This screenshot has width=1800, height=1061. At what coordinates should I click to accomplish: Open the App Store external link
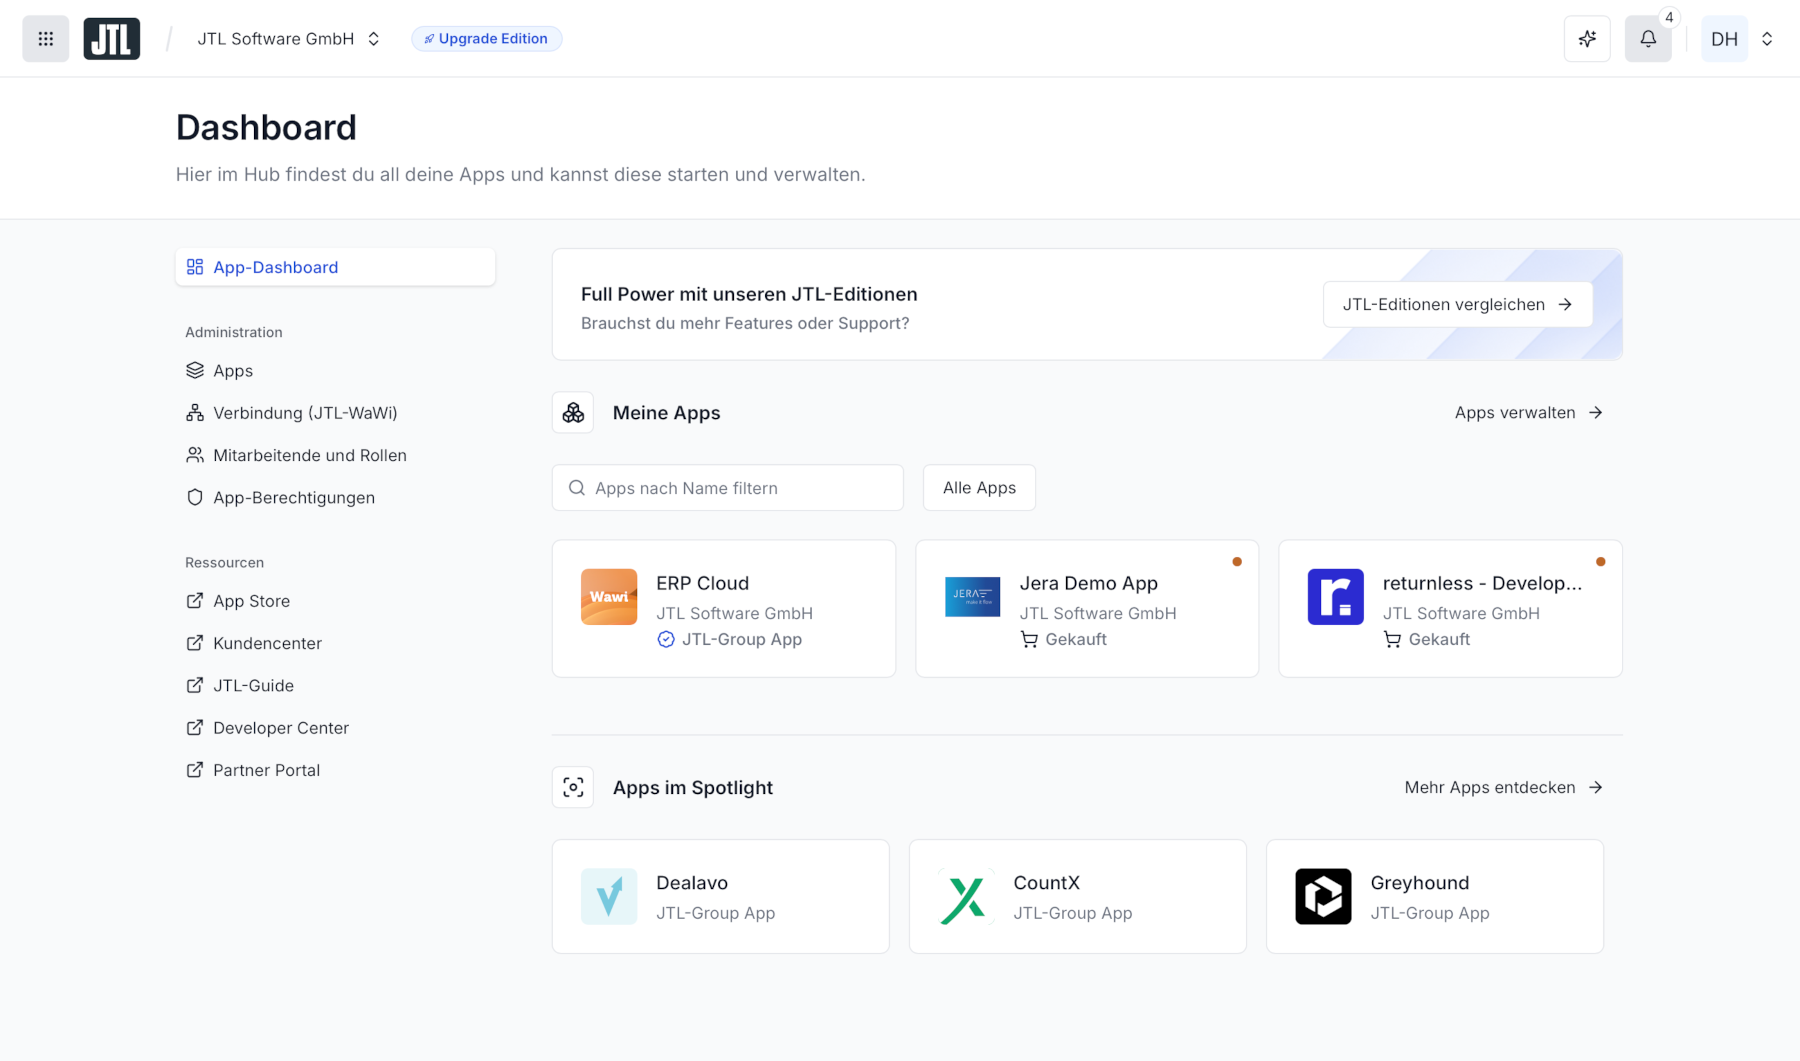pyautogui.click(x=251, y=600)
